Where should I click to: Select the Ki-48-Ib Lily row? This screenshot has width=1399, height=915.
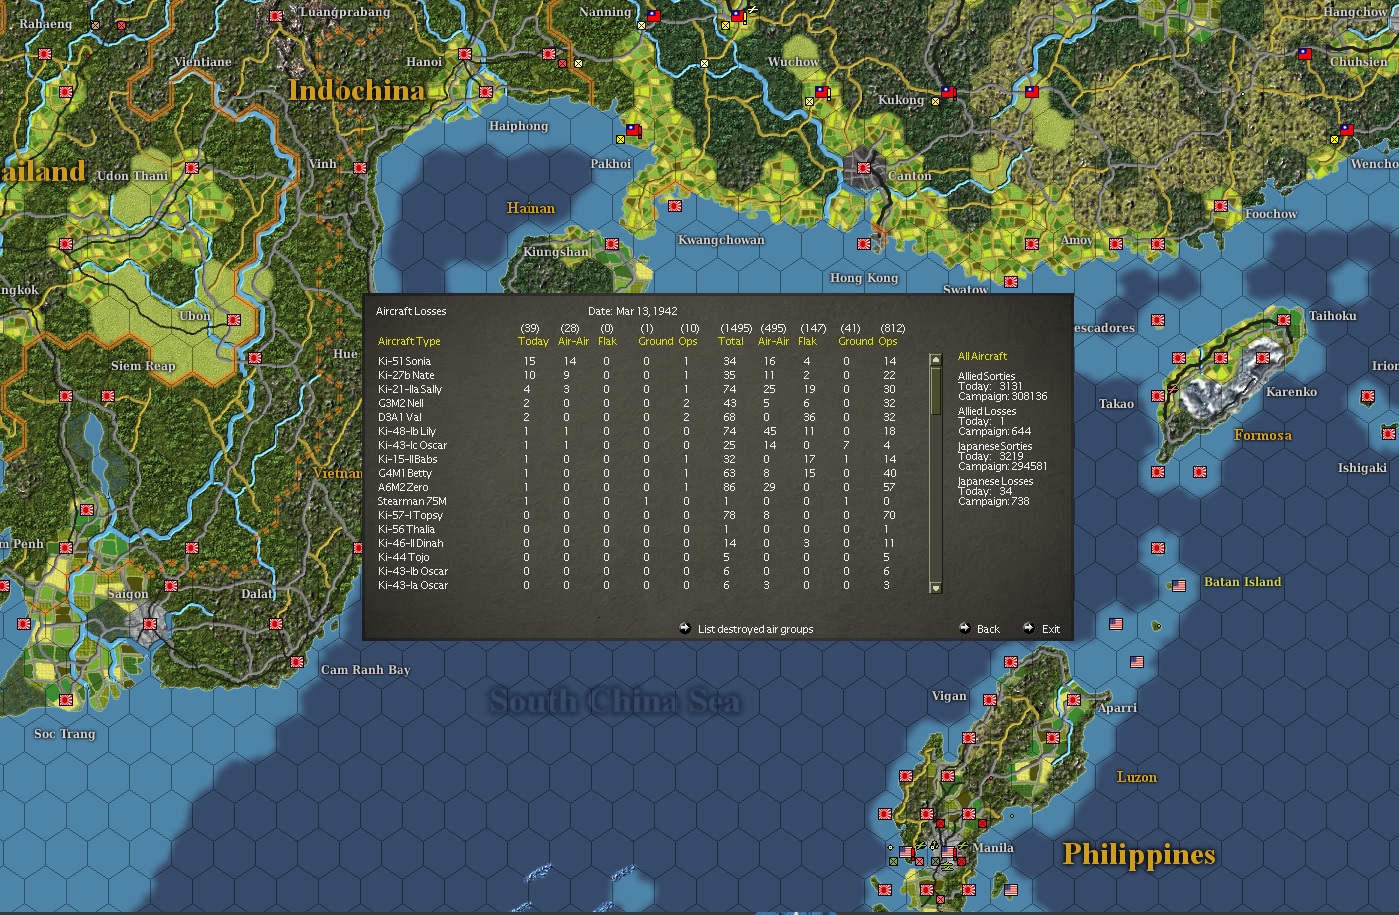637,431
